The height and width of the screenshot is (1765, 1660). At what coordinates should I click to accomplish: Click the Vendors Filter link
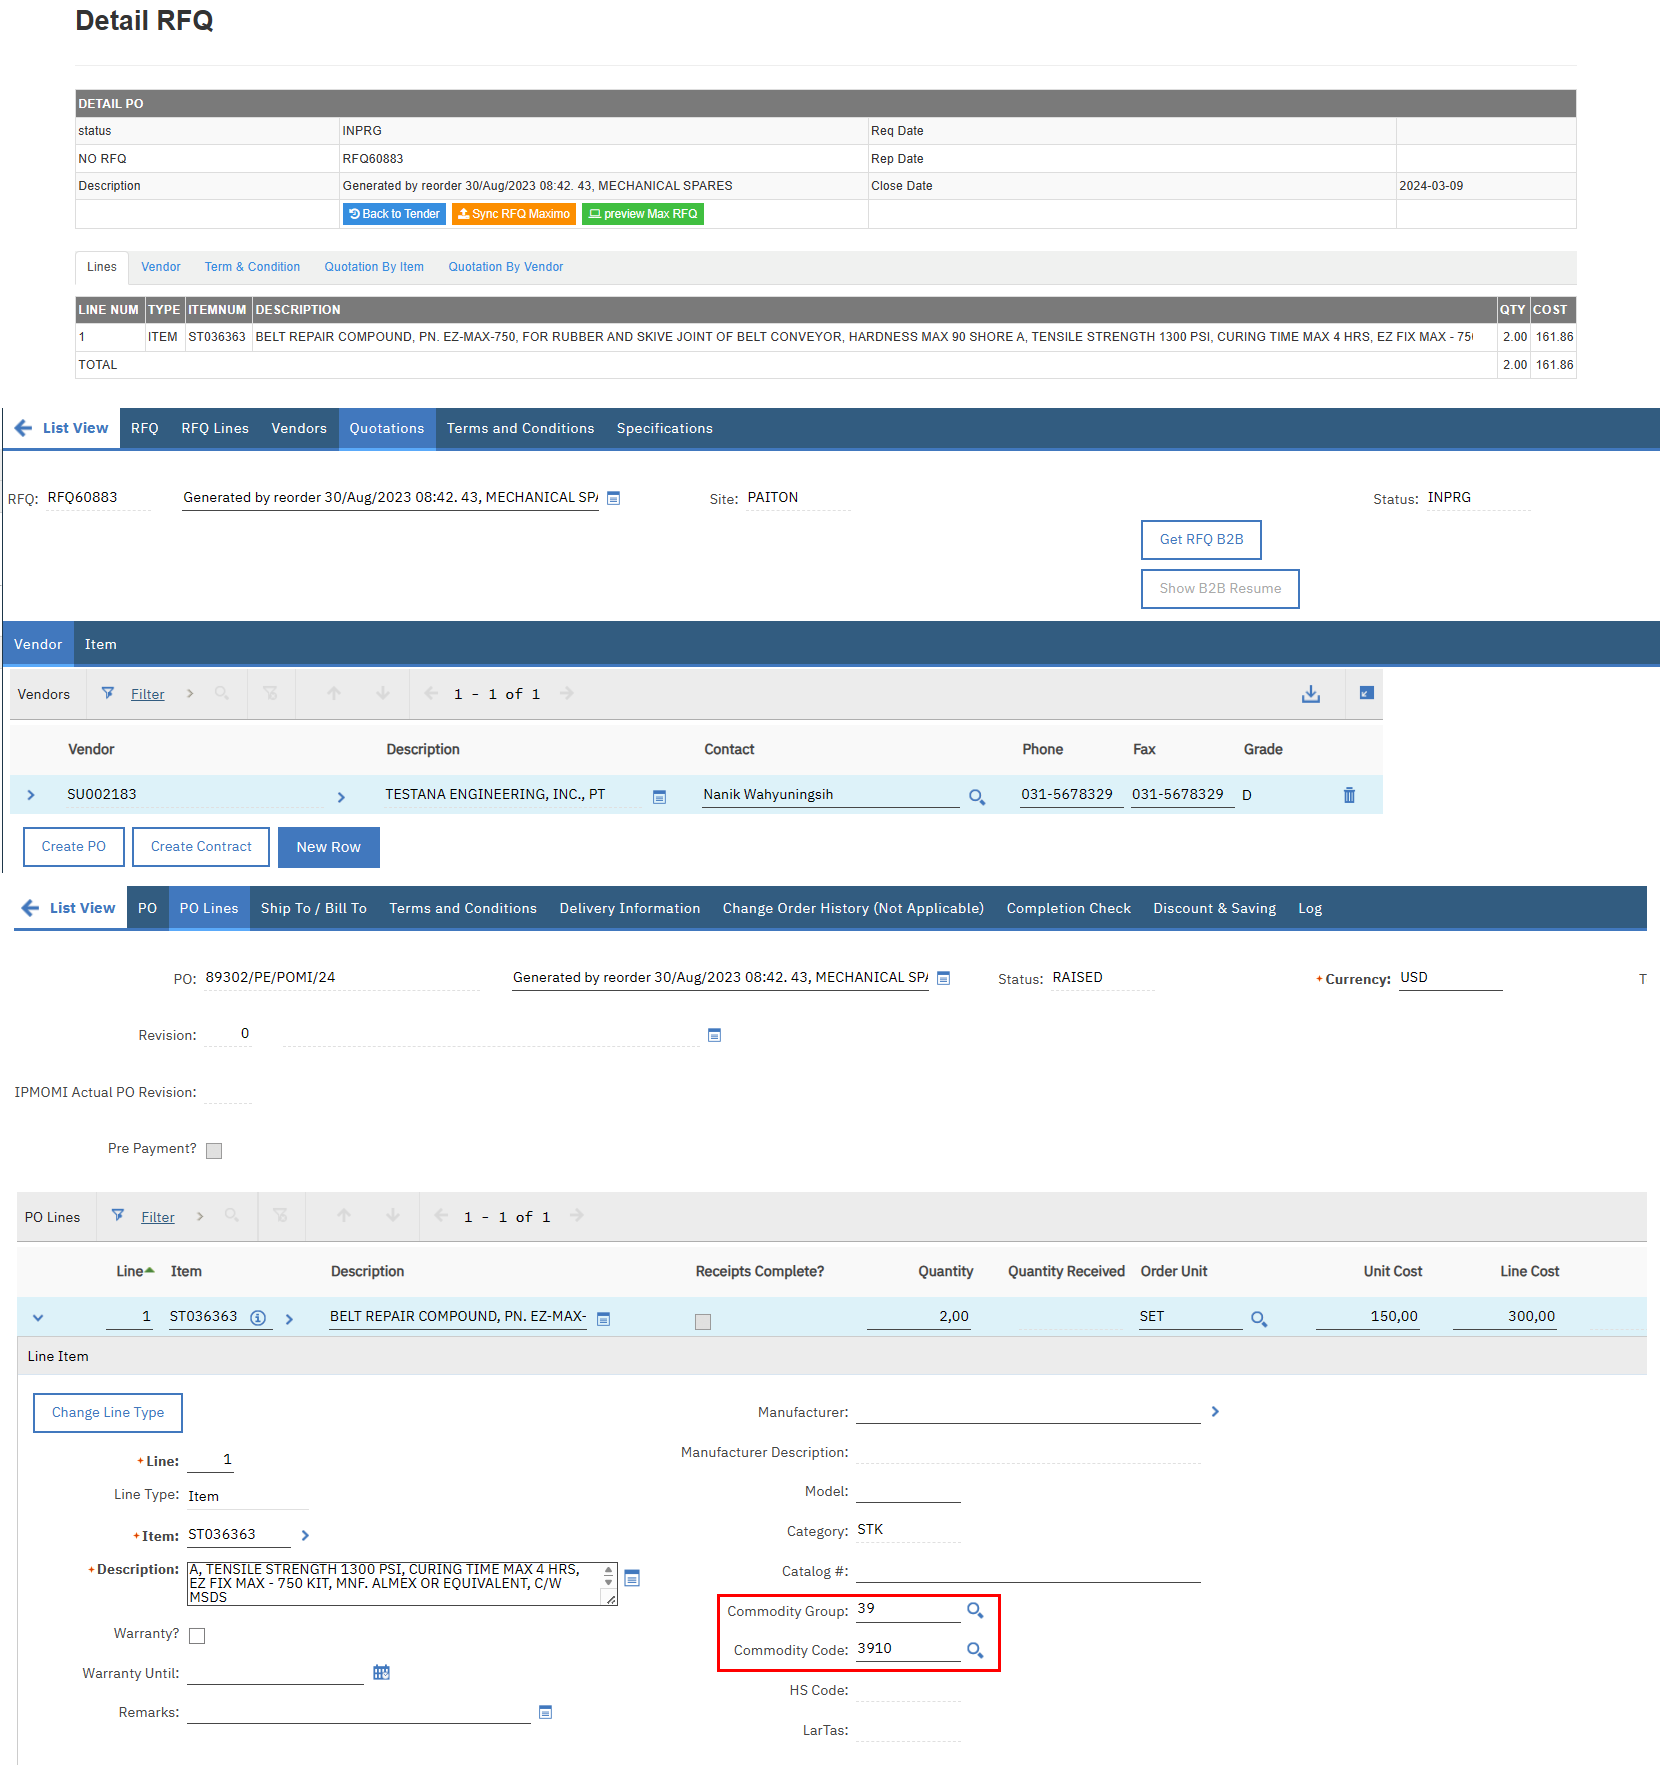click(148, 694)
